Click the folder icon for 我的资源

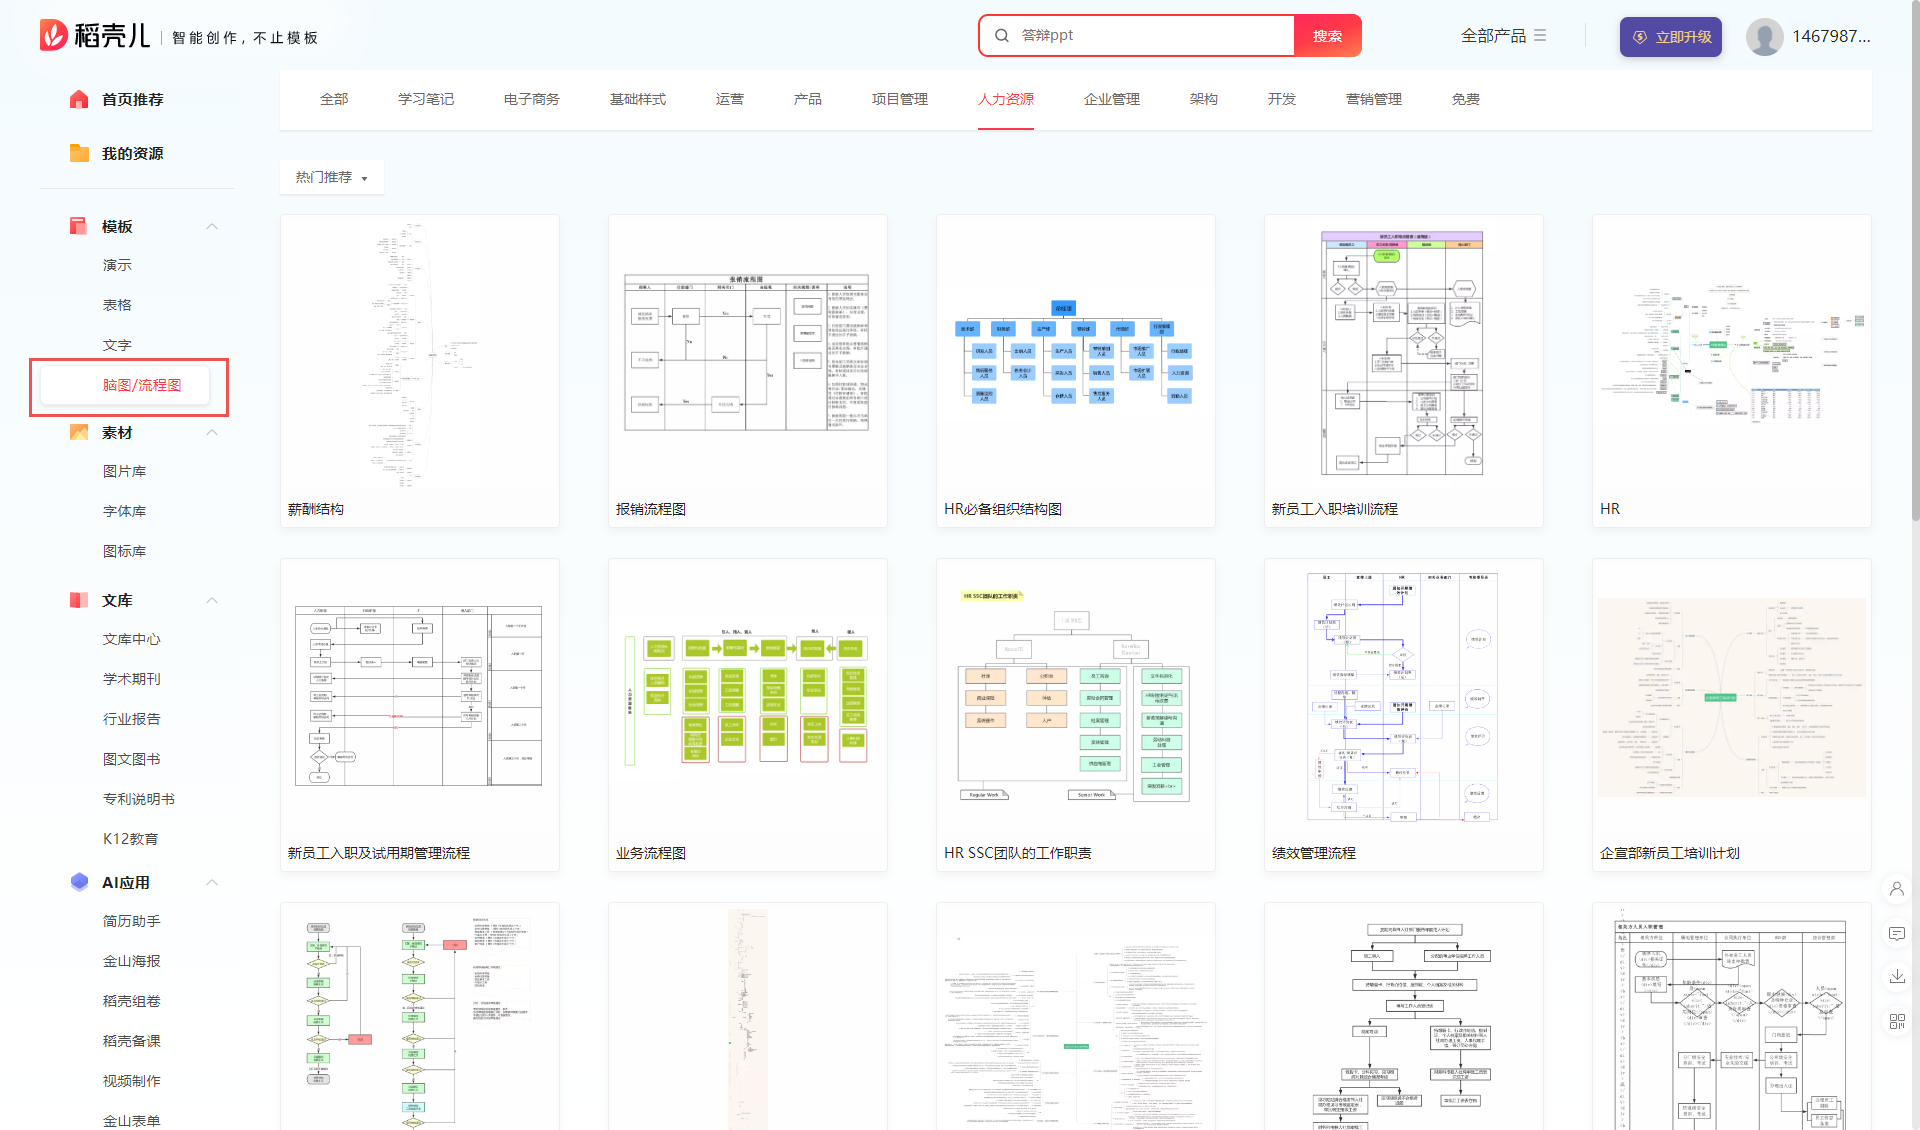(79, 153)
